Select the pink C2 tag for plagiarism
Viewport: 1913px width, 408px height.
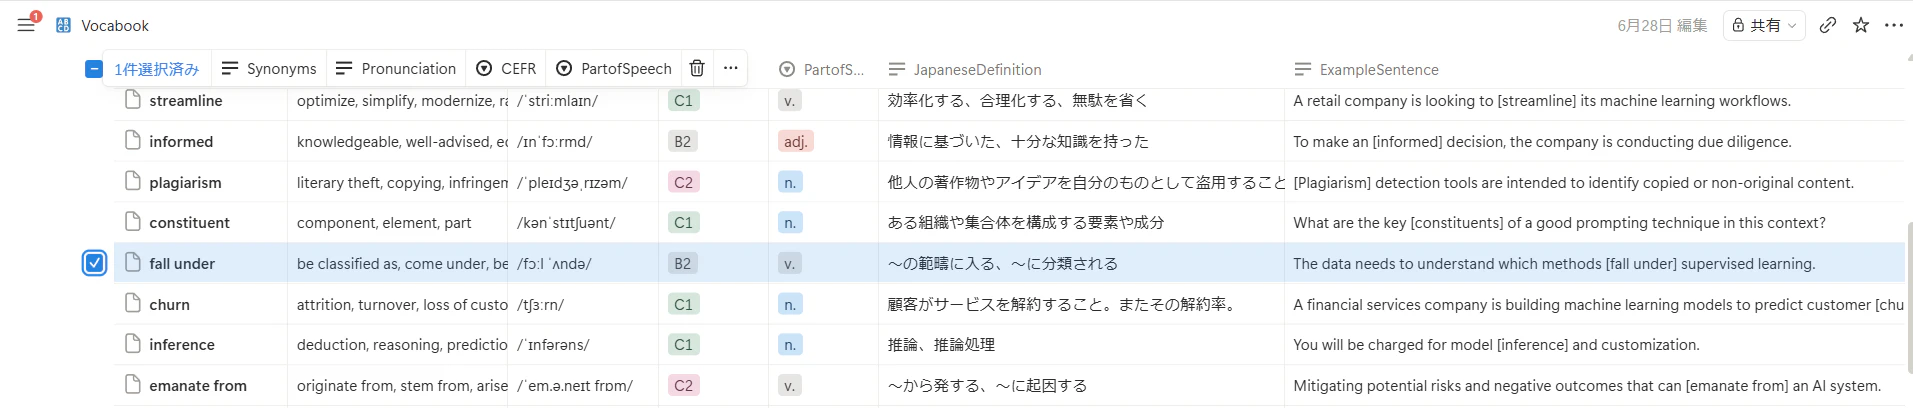[684, 182]
